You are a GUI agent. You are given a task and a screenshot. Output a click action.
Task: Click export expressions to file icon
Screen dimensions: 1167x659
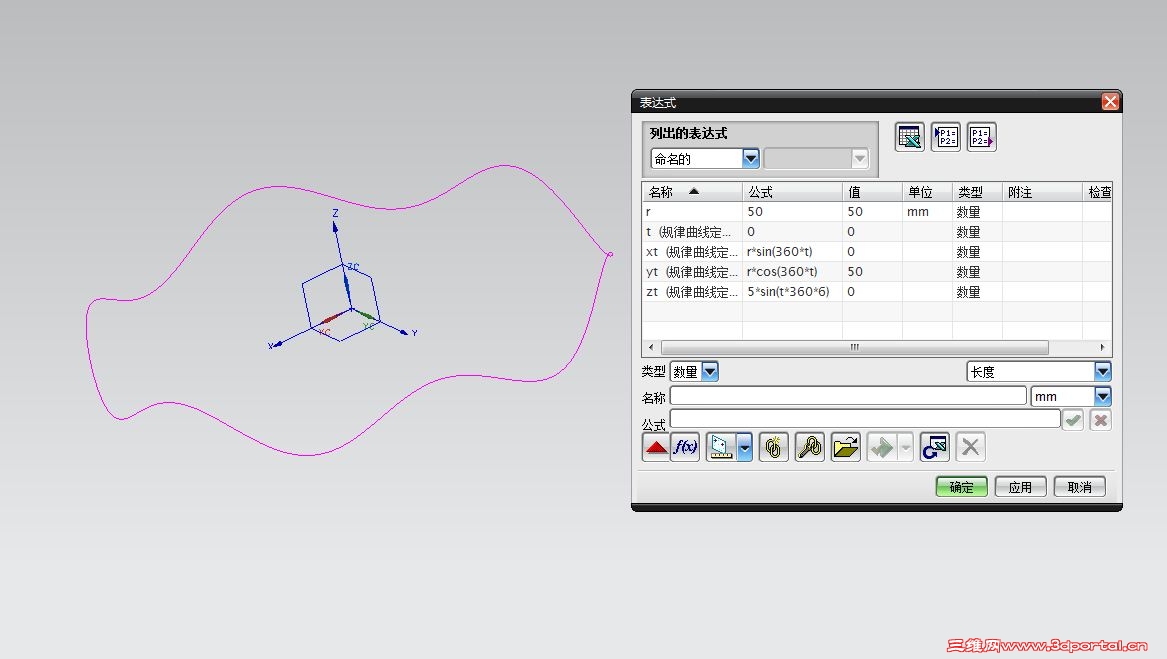pos(981,137)
